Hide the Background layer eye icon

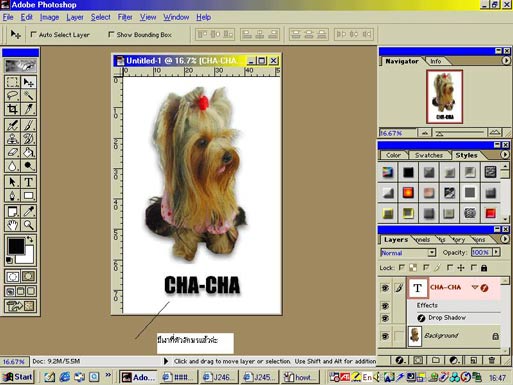point(385,336)
